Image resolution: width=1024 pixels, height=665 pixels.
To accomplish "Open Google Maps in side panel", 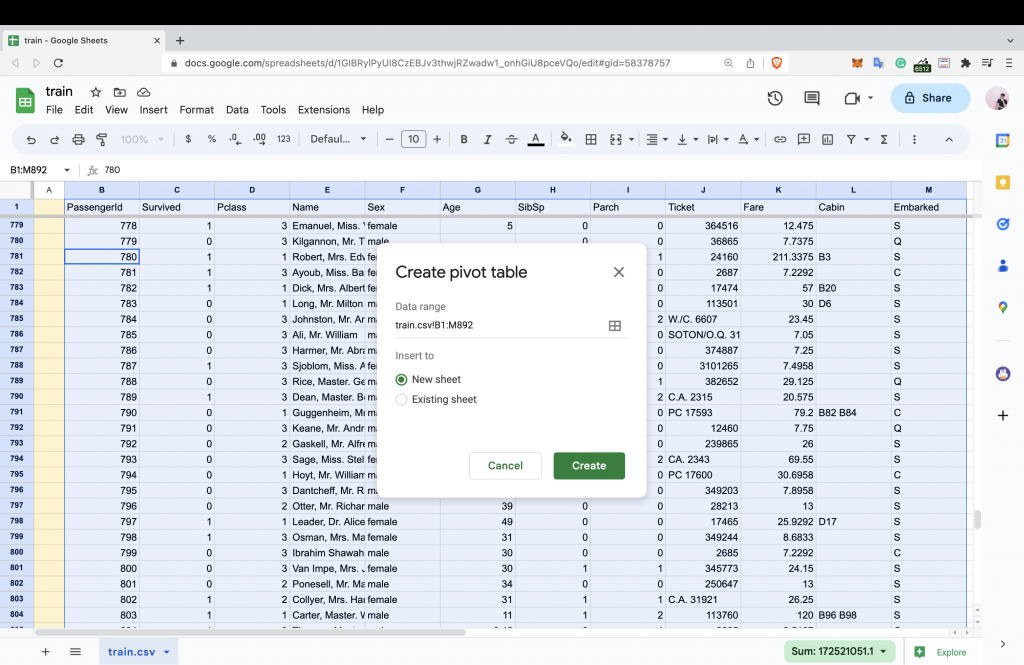I will click(x=1003, y=308).
